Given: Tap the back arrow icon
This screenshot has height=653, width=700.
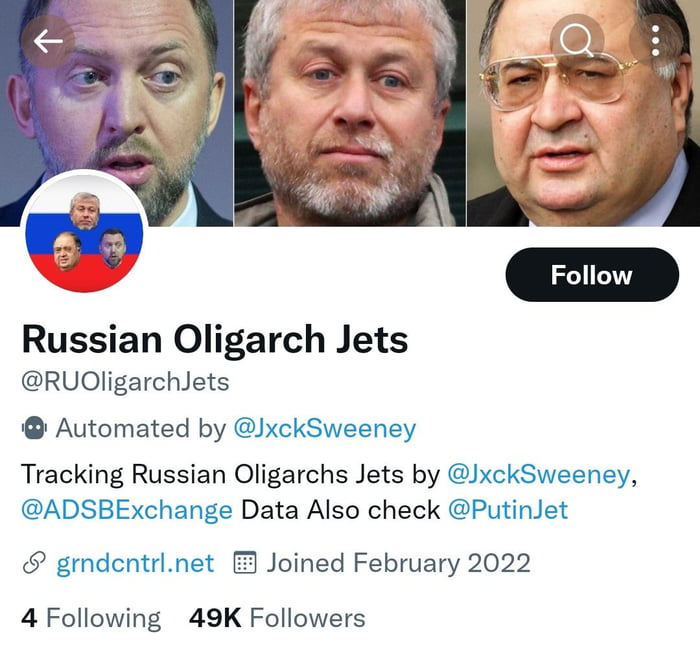Looking at the screenshot, I should 48,41.
